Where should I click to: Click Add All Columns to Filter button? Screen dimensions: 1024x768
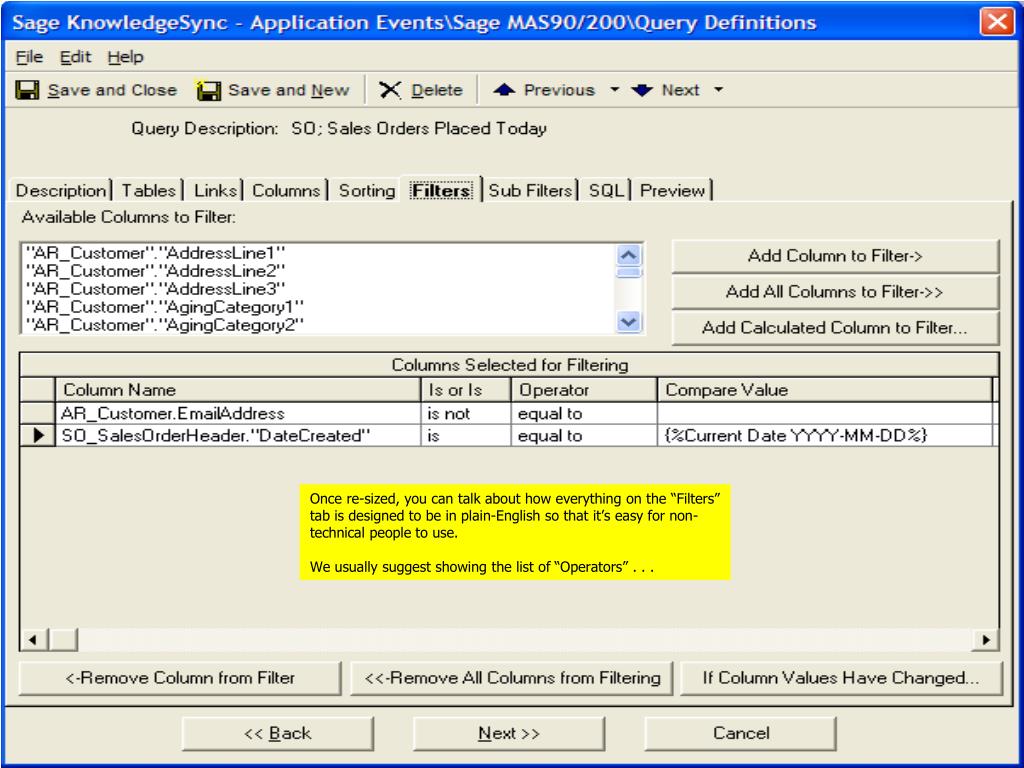(835, 291)
